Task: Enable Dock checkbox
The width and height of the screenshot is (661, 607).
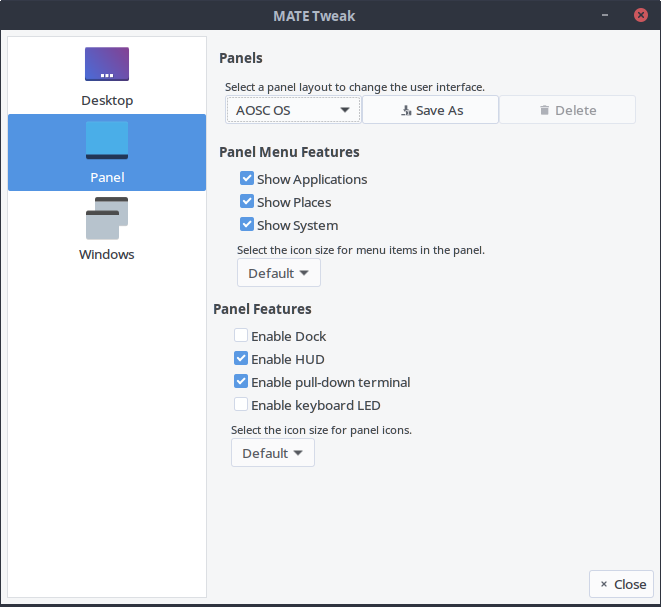Action: click(241, 336)
